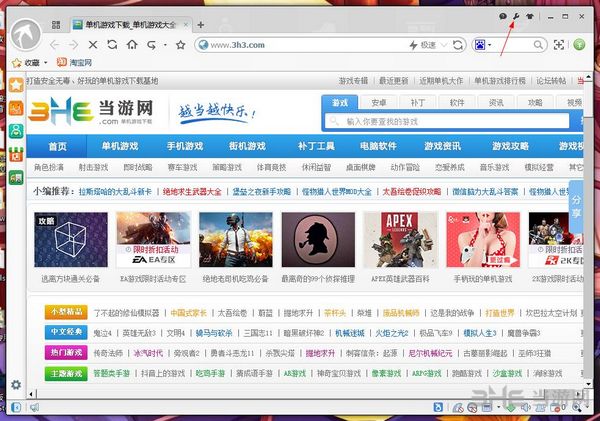Image resolution: width=600 pixels, height=421 pixels.
Task: Click the 分享 share side button
Action: tap(576, 207)
